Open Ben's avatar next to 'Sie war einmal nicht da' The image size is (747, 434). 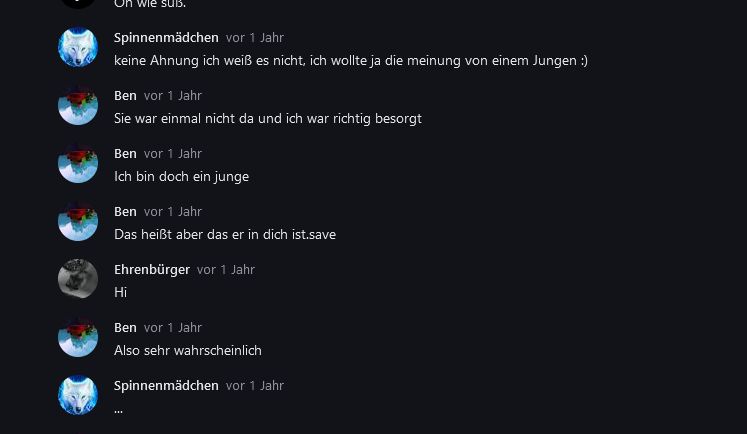point(78,105)
